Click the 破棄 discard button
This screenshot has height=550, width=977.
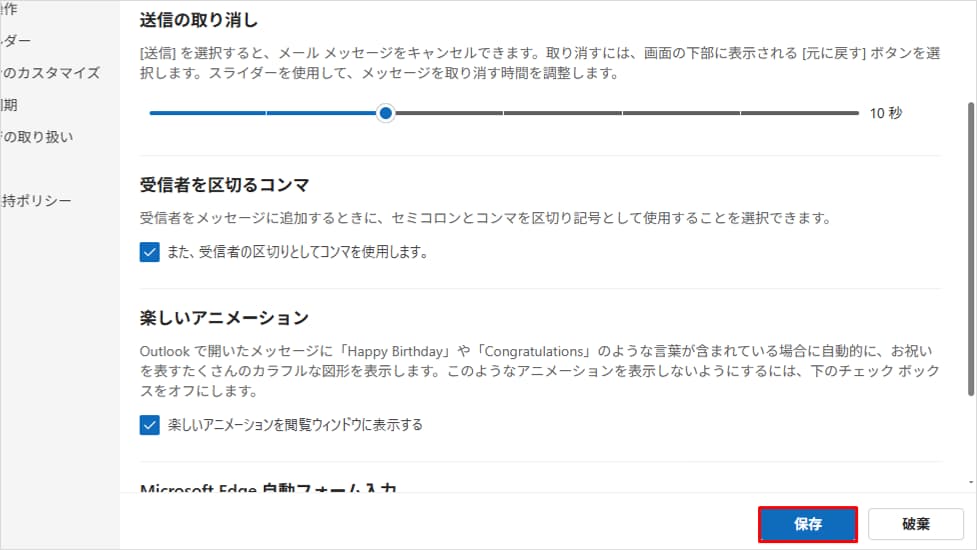pyautogui.click(x=915, y=524)
